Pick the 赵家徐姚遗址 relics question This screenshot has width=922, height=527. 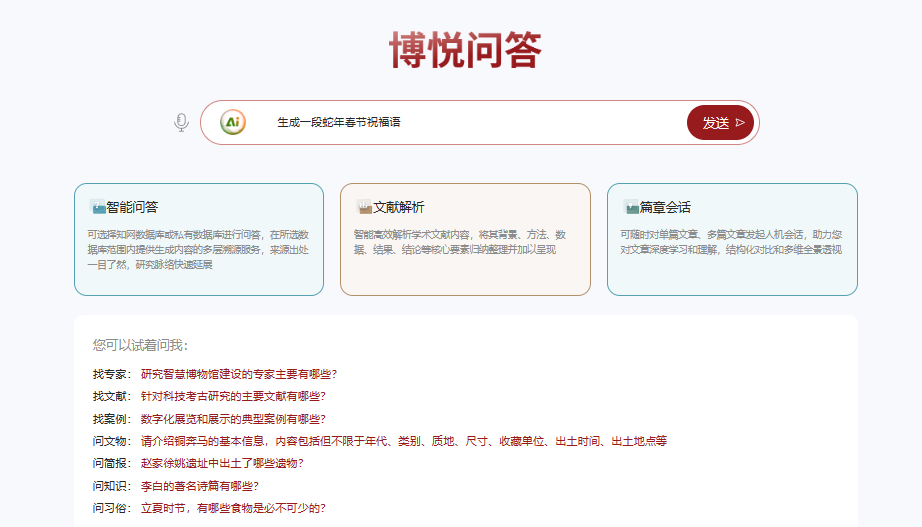(x=222, y=463)
